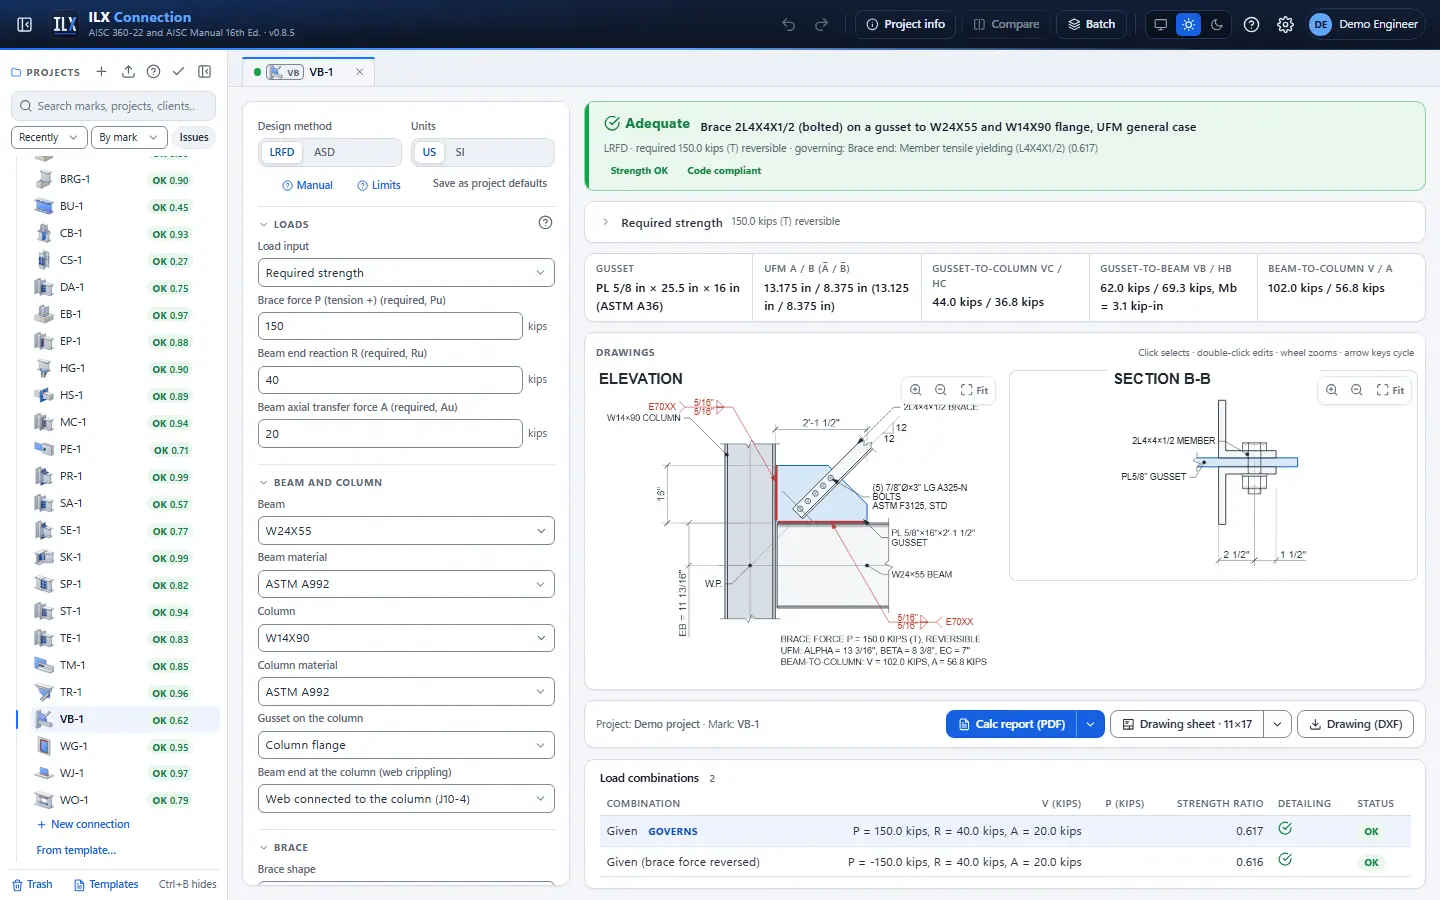The image size is (1440, 900).
Task: Open the help question mark icon in header
Action: pyautogui.click(x=1252, y=24)
